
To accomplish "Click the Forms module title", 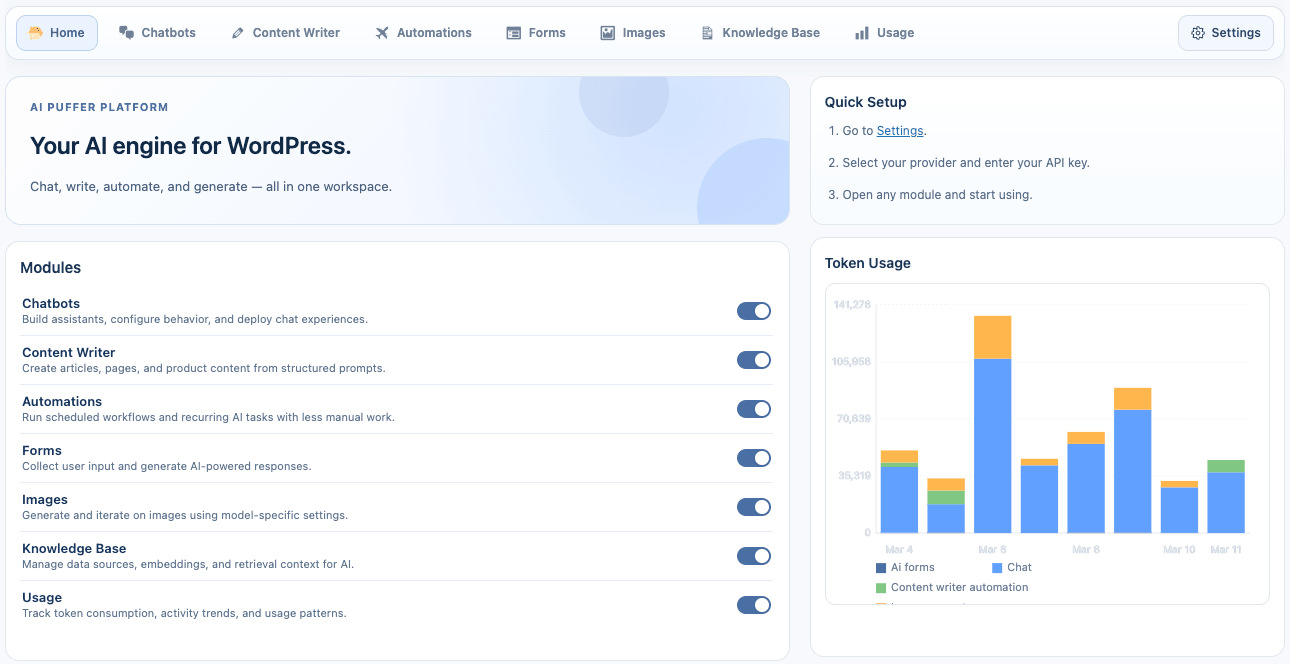I will [x=42, y=451].
